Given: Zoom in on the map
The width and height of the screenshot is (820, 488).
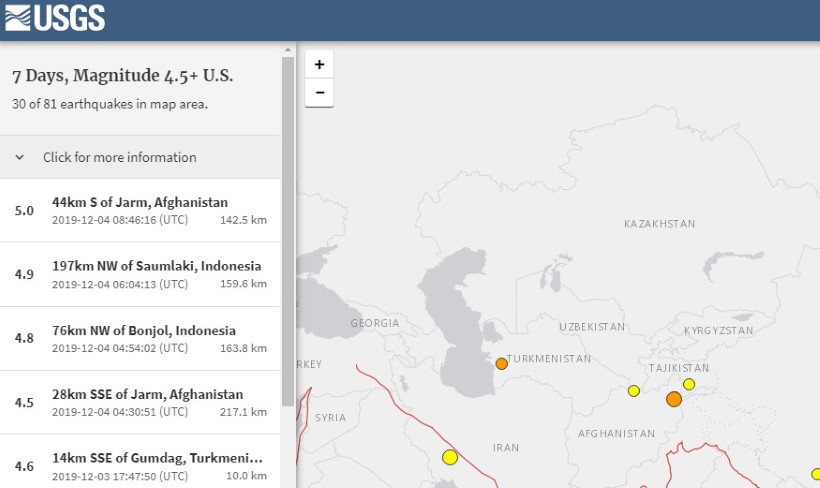Looking at the screenshot, I should 319,64.
